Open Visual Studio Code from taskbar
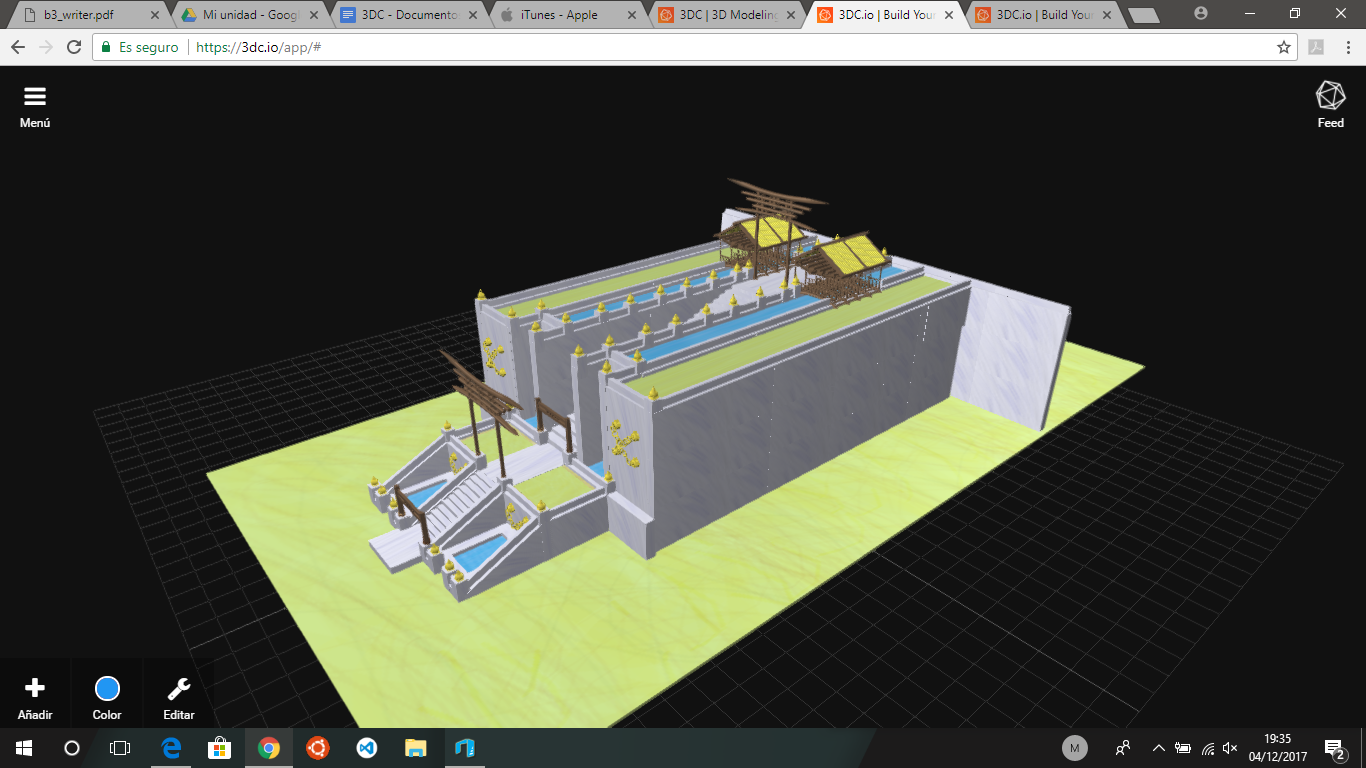The image size is (1366, 768). [366, 748]
